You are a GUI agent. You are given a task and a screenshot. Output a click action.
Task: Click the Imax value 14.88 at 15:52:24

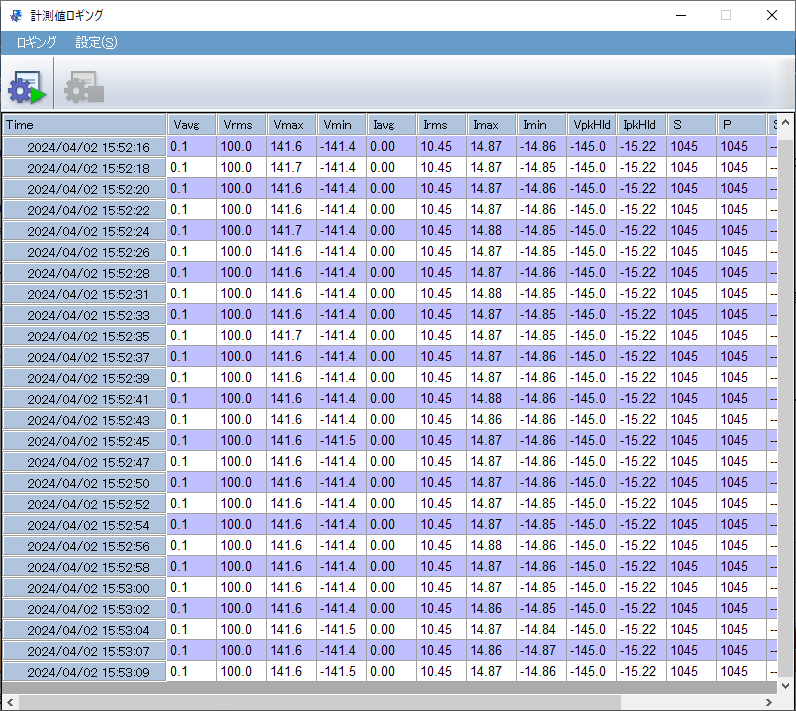[x=487, y=231]
